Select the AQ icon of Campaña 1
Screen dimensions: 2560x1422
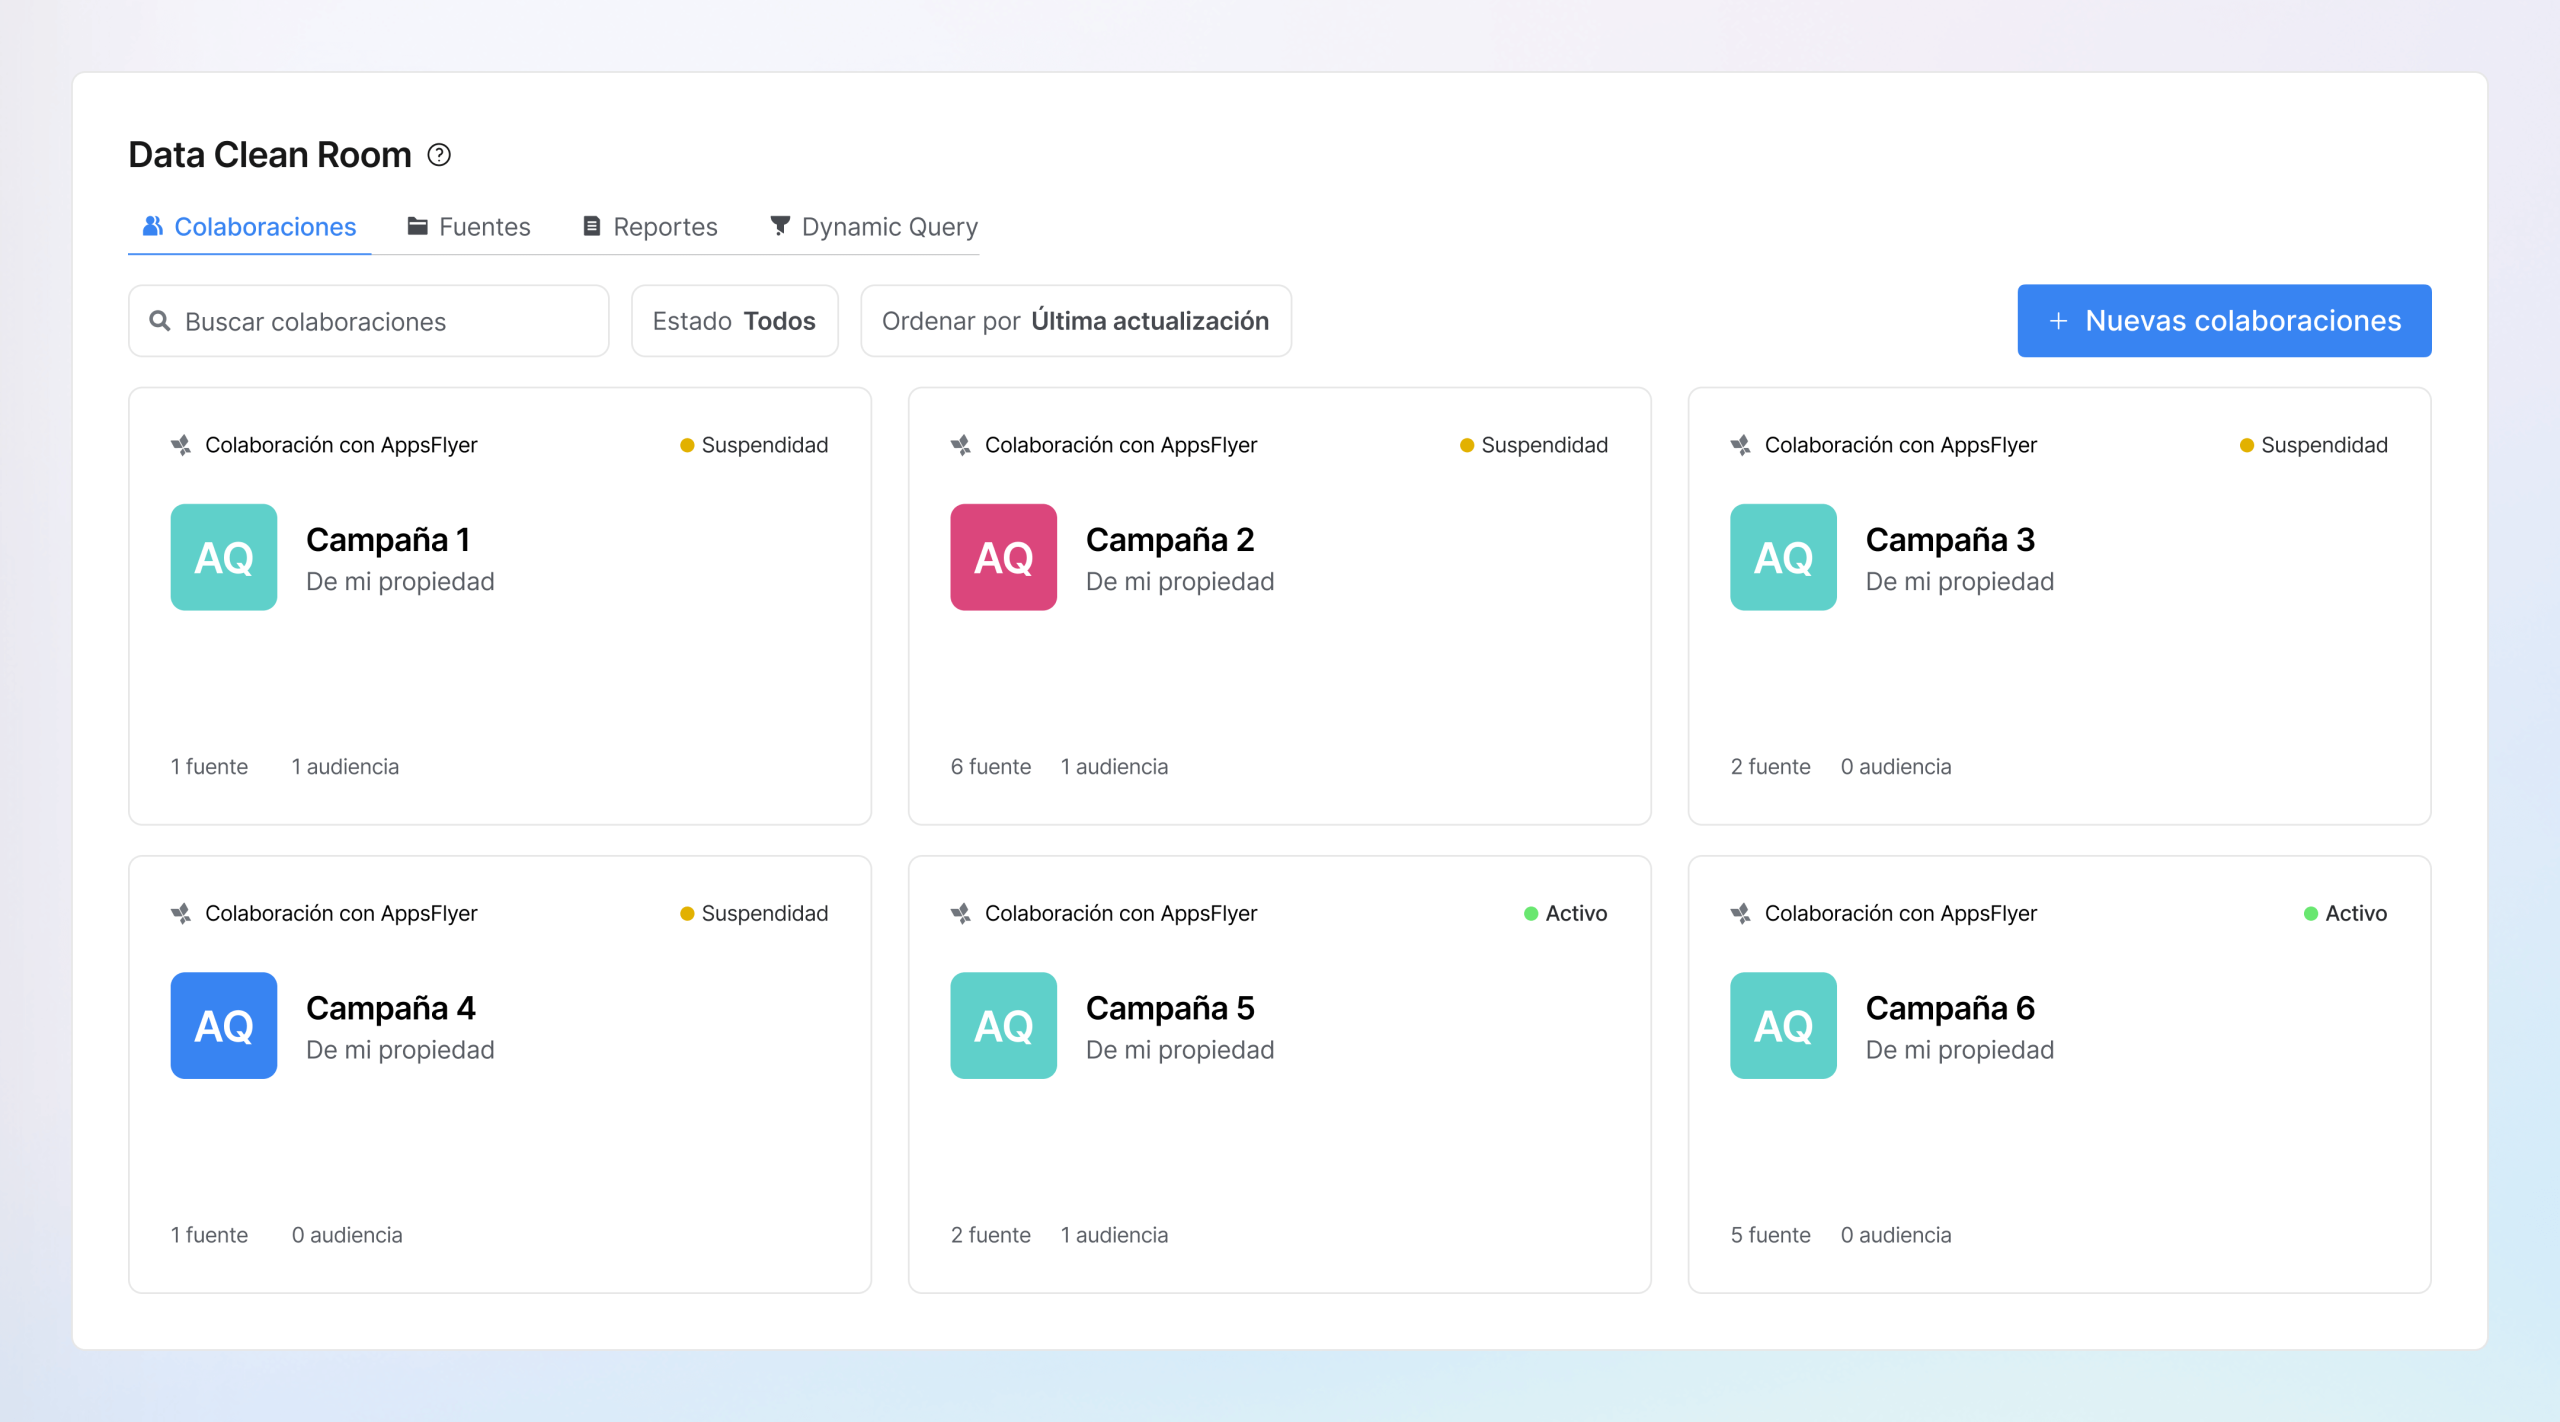pos(223,557)
